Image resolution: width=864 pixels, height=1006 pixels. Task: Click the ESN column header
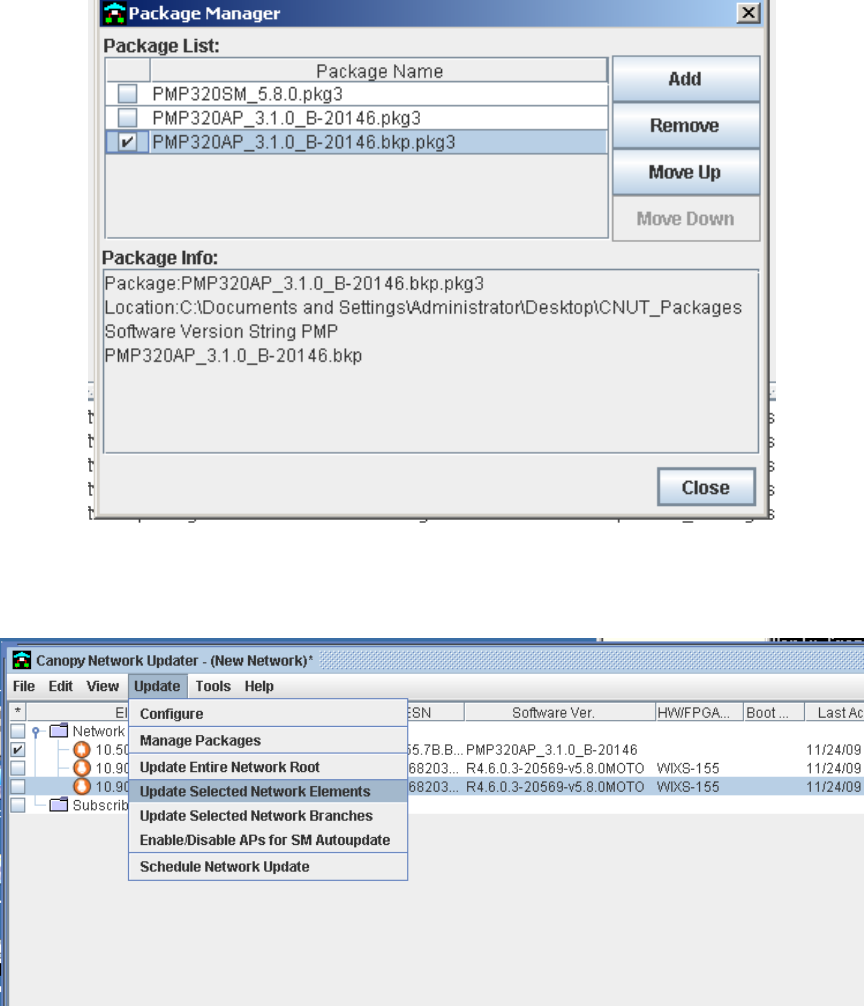pos(435,713)
